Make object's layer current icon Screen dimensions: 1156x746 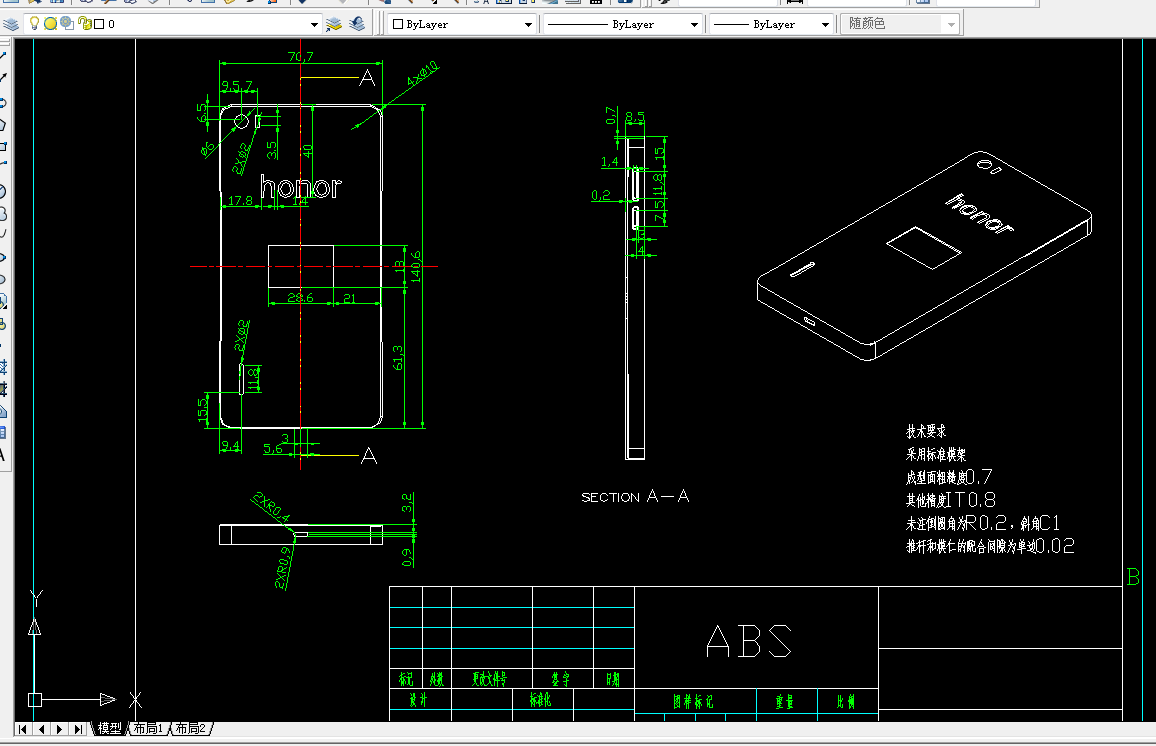point(334,24)
